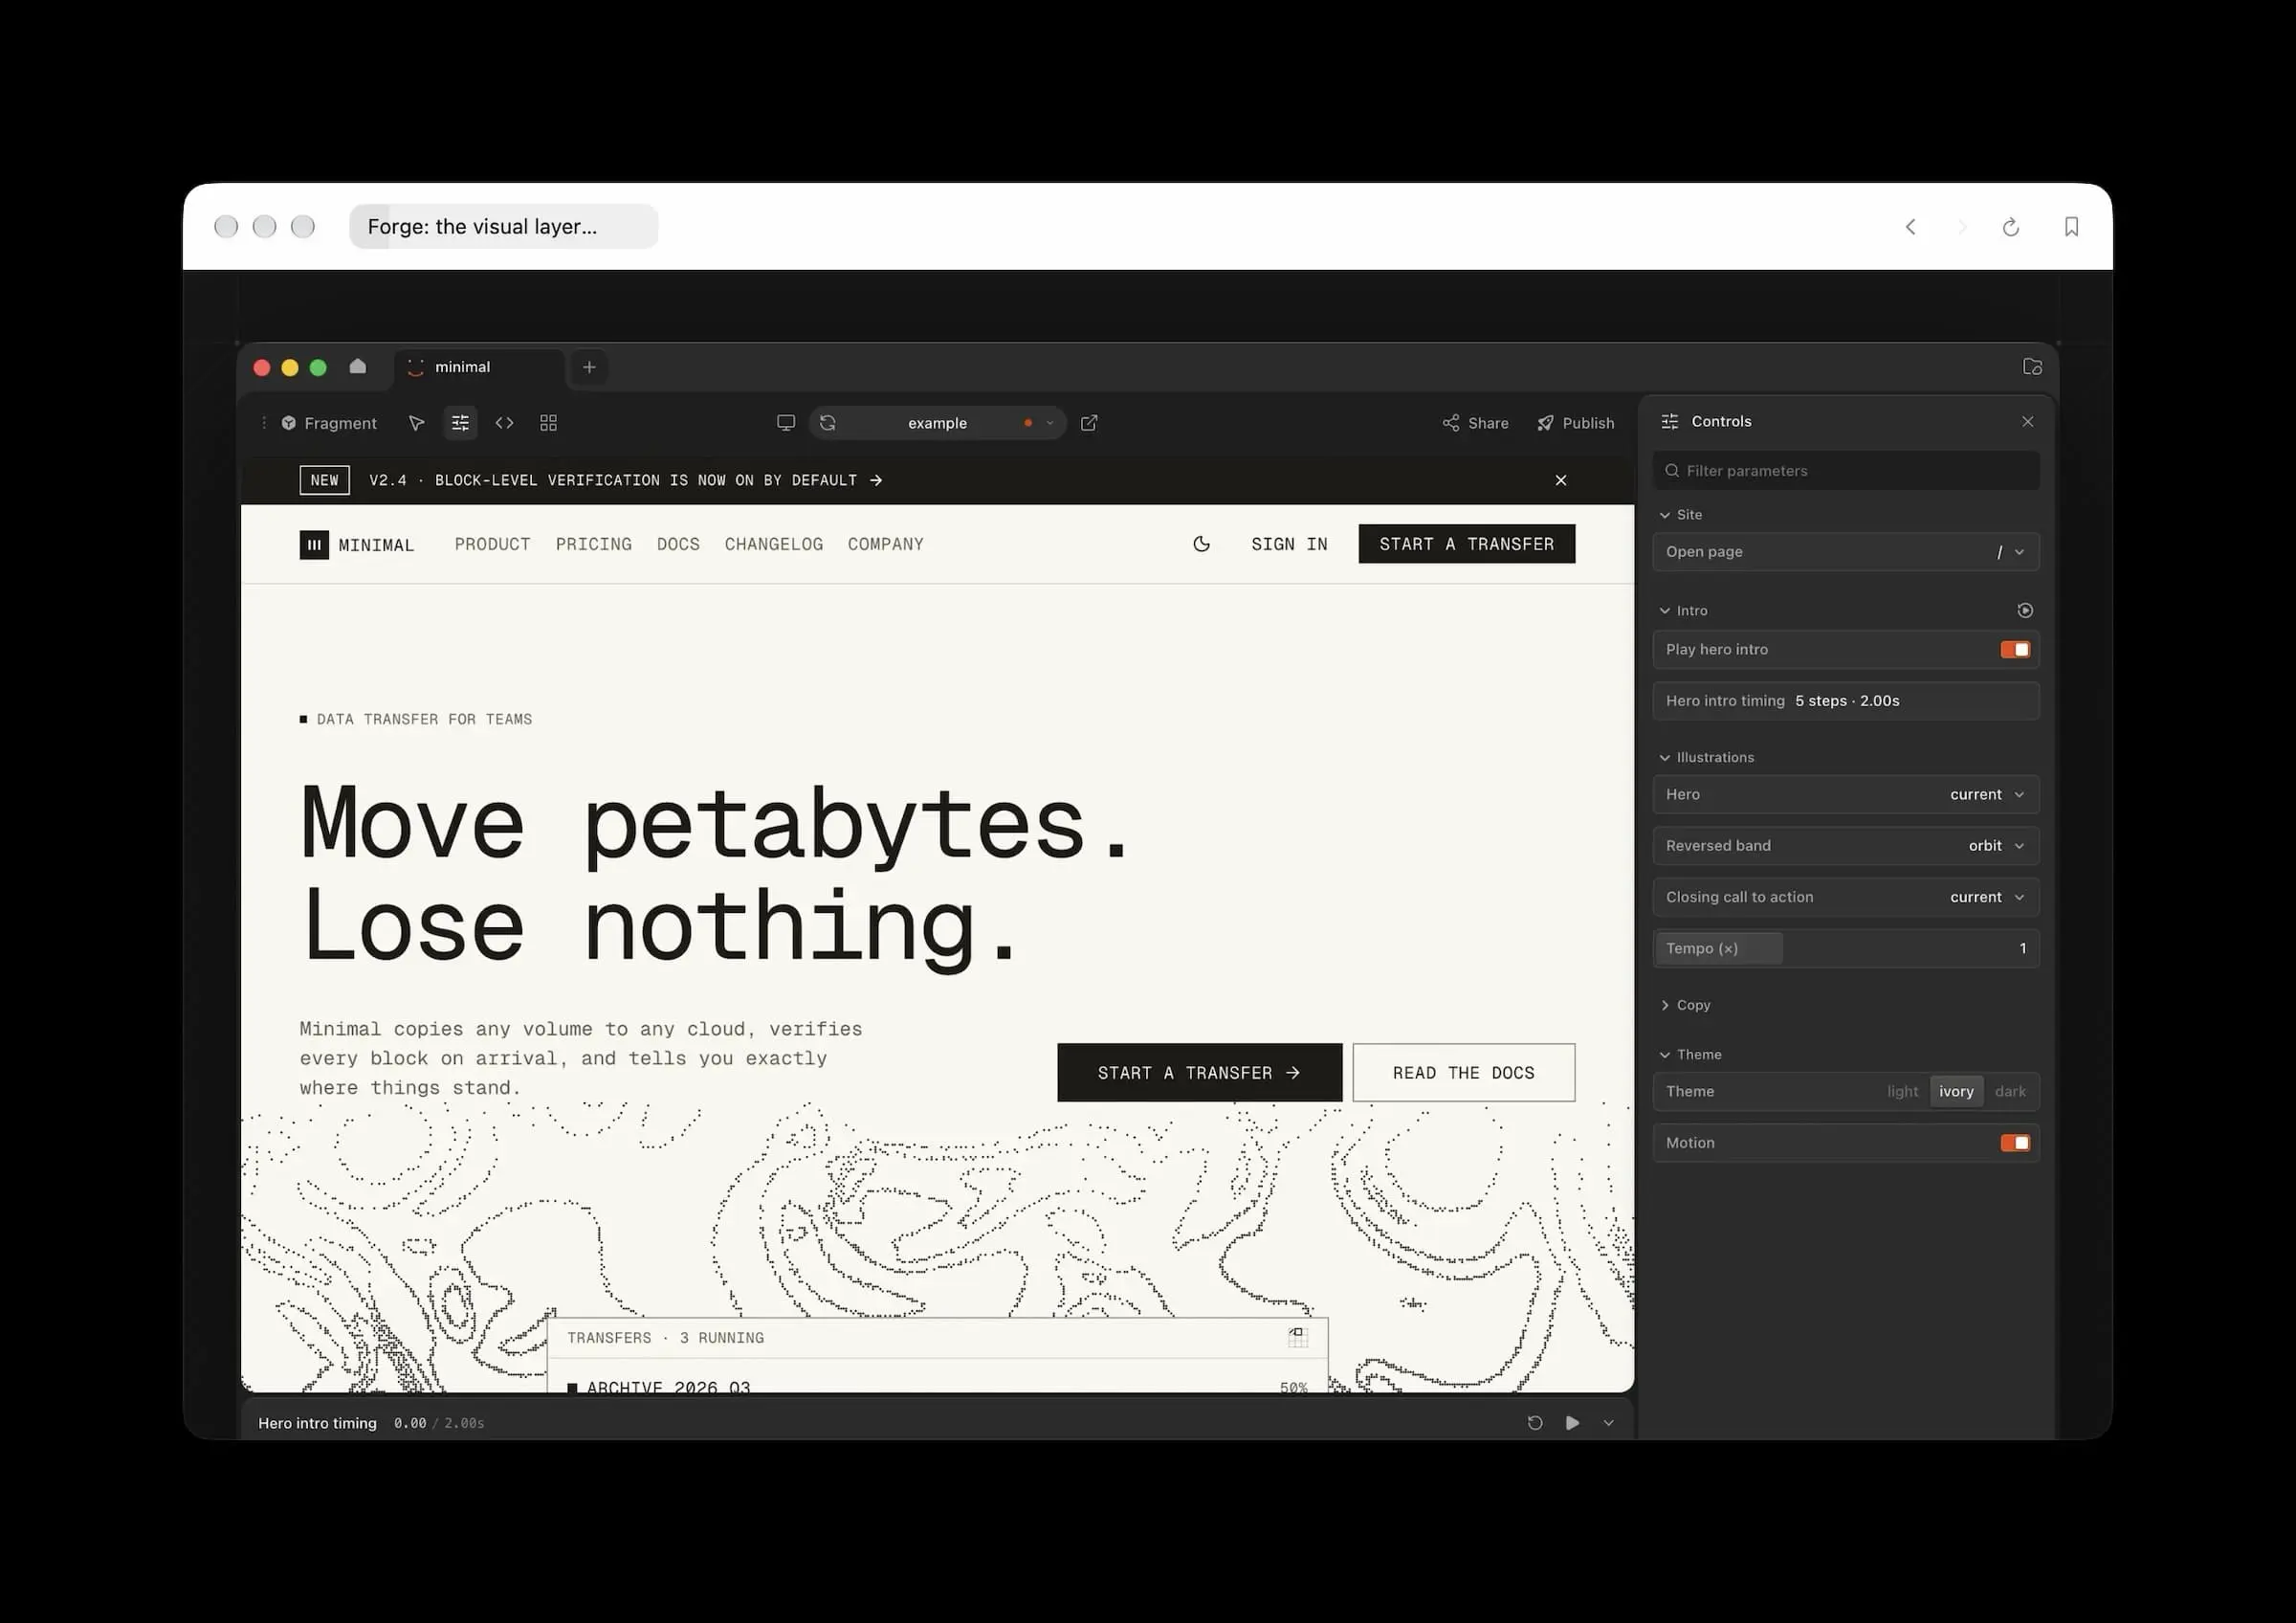Open Closing call to action dropdown
2296x1623 pixels.
[1846, 897]
